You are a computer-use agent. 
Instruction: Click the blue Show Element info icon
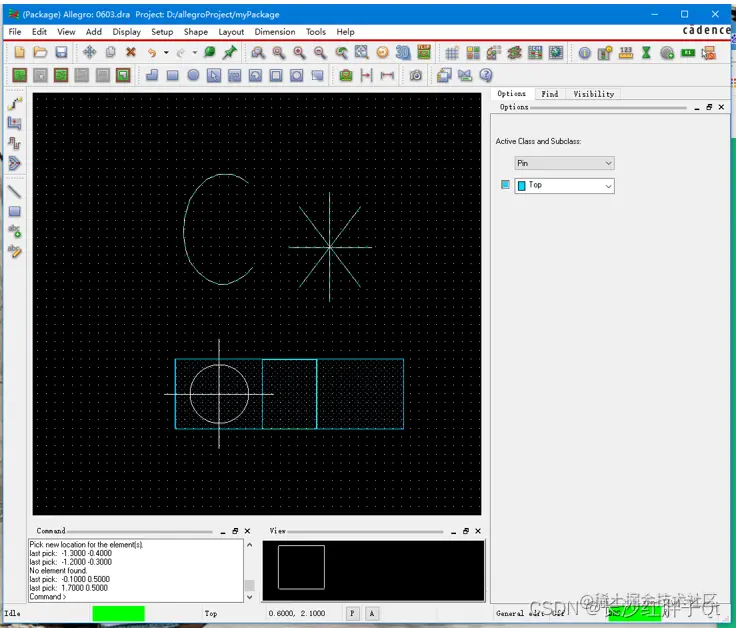tap(584, 53)
